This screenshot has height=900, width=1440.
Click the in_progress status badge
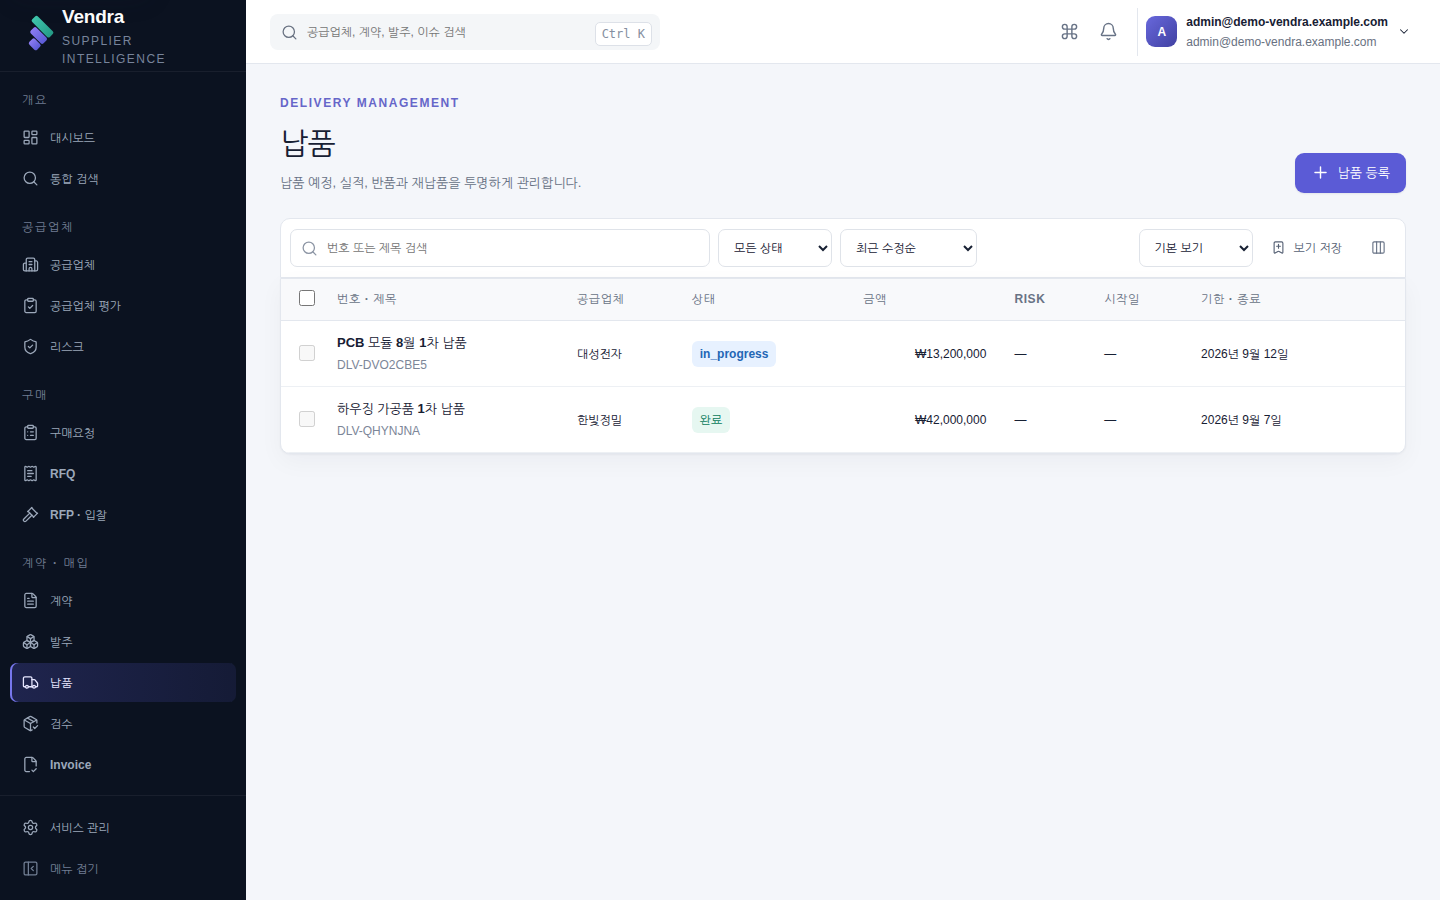pos(734,354)
